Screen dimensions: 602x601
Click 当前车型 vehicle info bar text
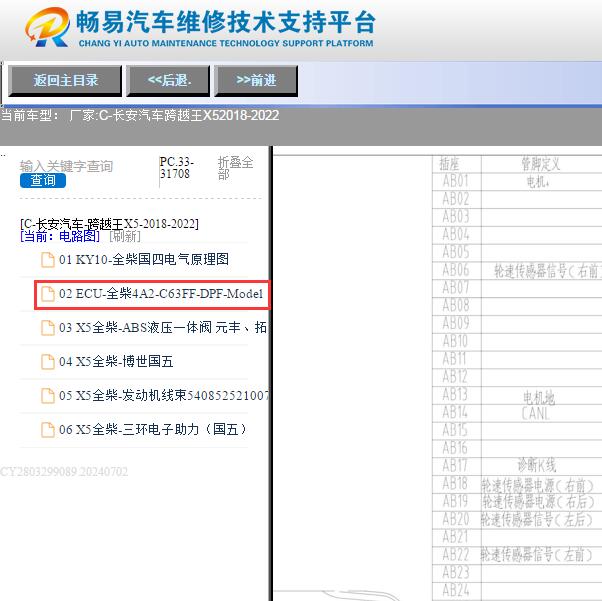[140, 115]
